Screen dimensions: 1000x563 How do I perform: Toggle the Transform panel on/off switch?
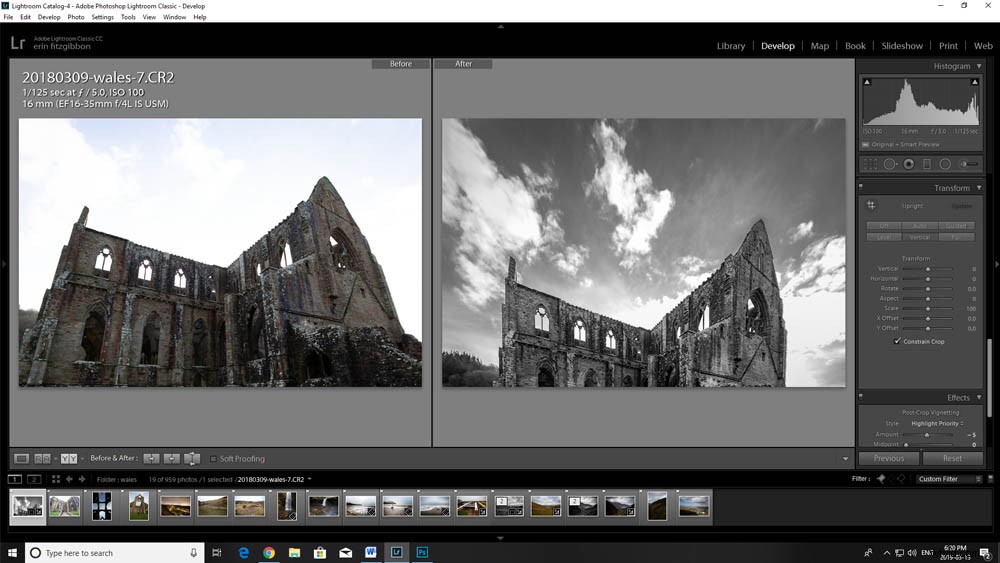point(861,187)
